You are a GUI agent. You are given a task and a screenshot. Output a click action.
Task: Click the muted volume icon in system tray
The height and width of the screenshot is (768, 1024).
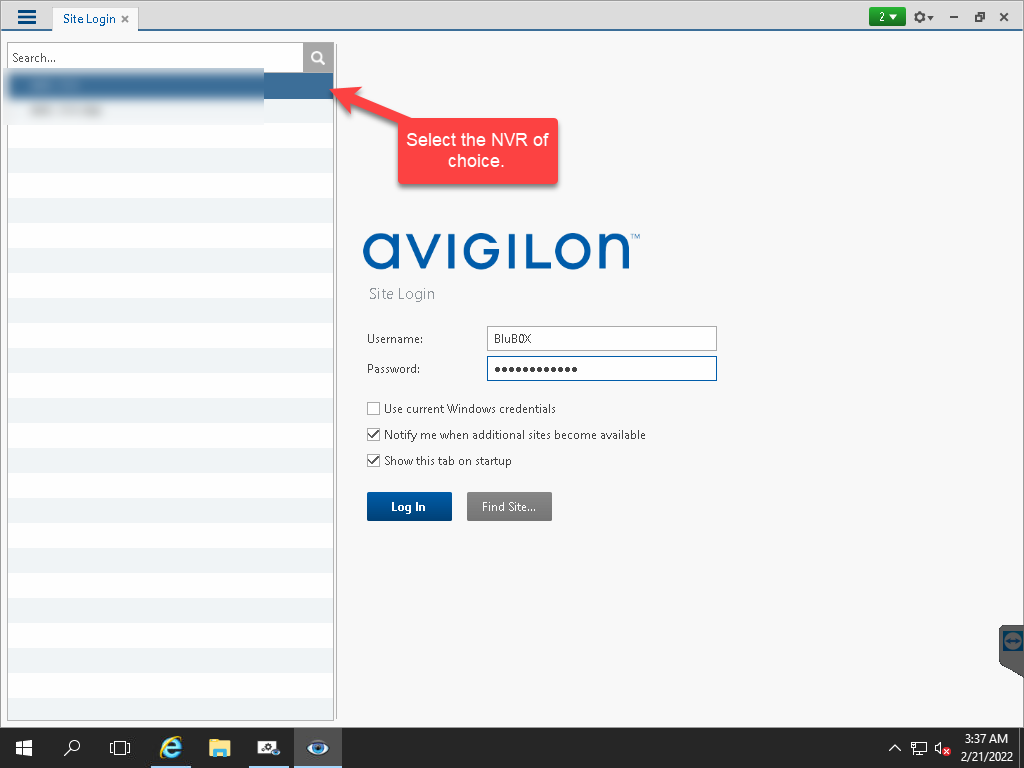[x=941, y=748]
